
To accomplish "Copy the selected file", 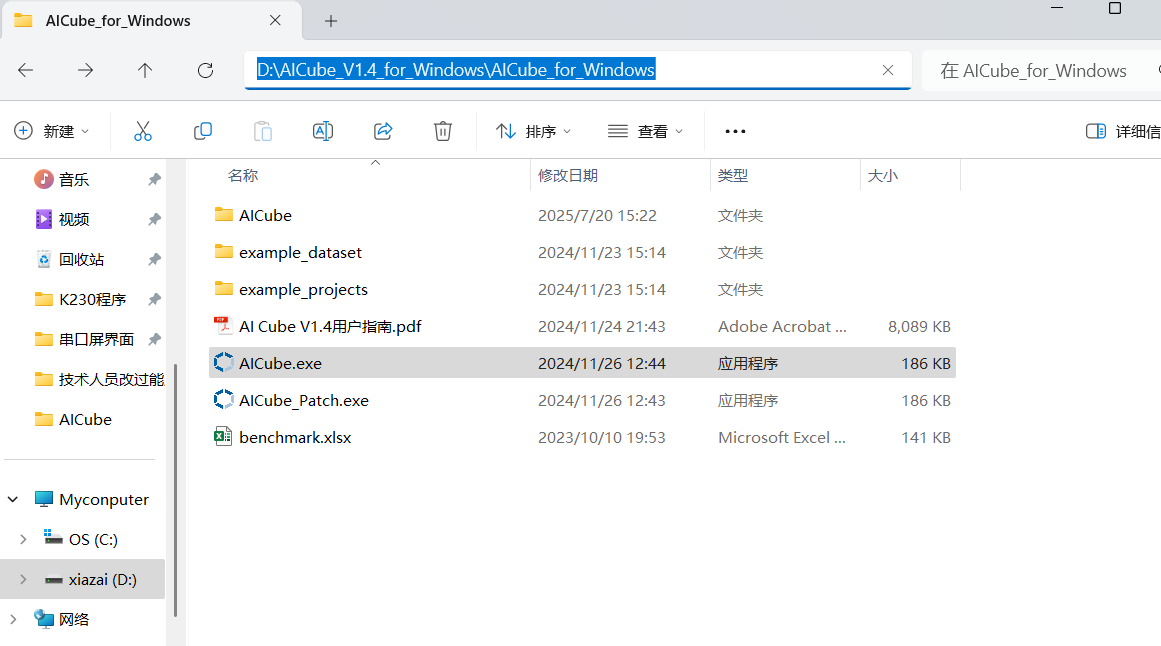I will pyautogui.click(x=203, y=131).
